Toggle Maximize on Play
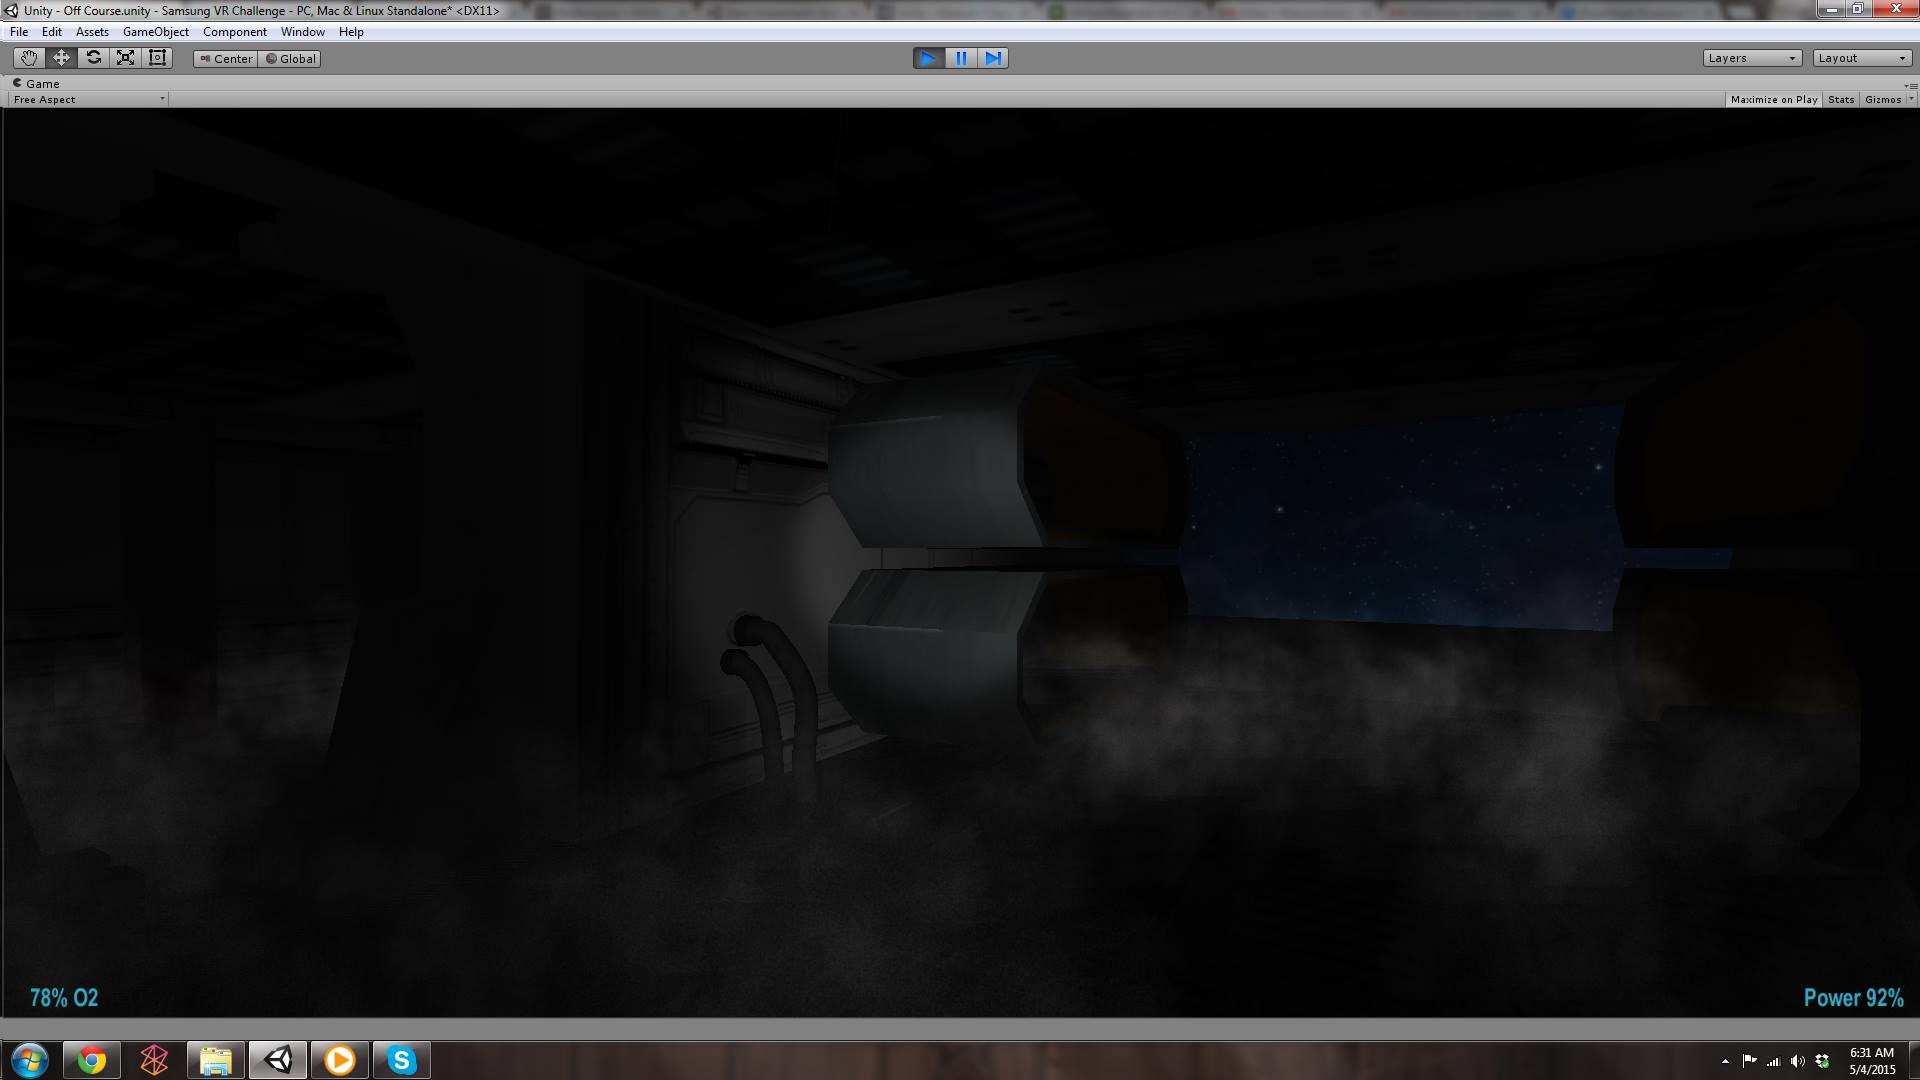1920x1080 pixels. [1773, 99]
